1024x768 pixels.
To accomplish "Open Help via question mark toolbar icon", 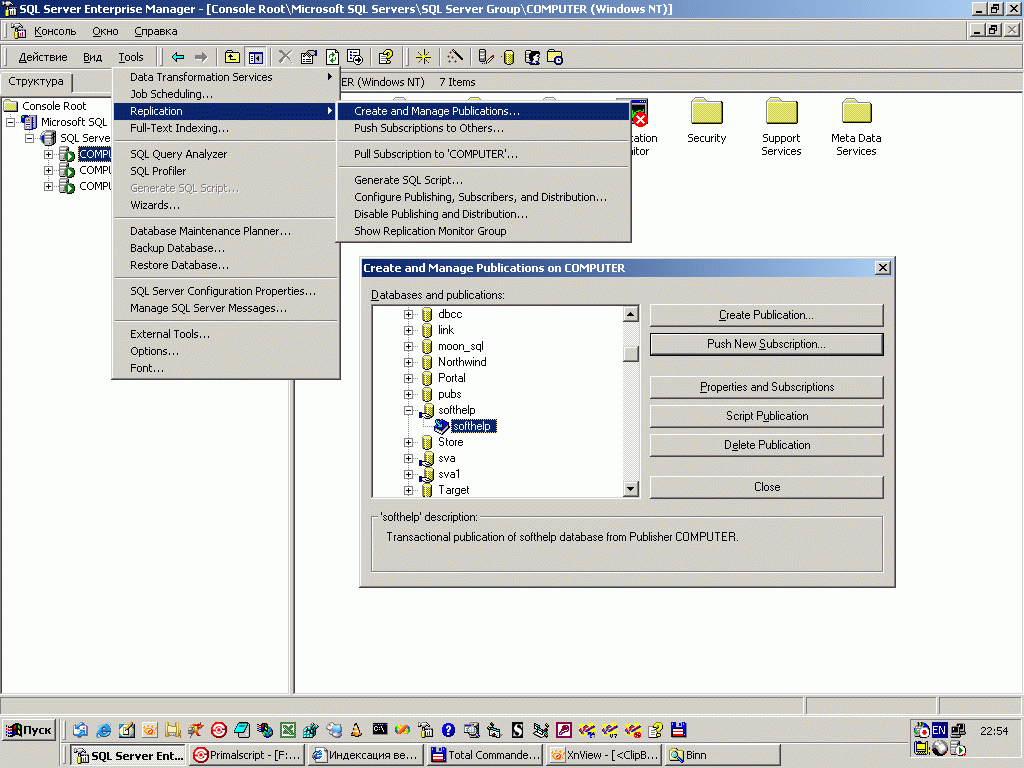I will (x=386, y=57).
